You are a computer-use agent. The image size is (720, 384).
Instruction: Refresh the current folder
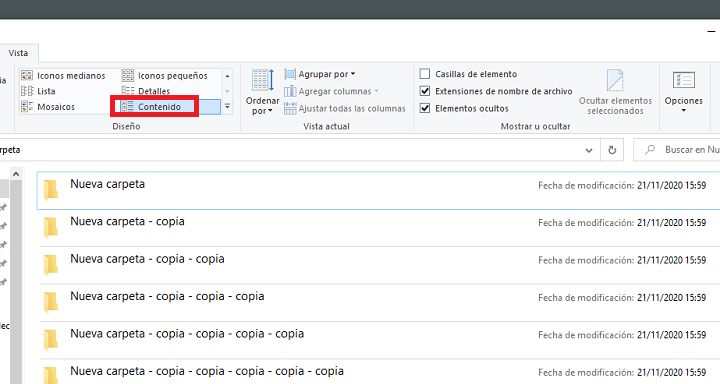tap(612, 150)
